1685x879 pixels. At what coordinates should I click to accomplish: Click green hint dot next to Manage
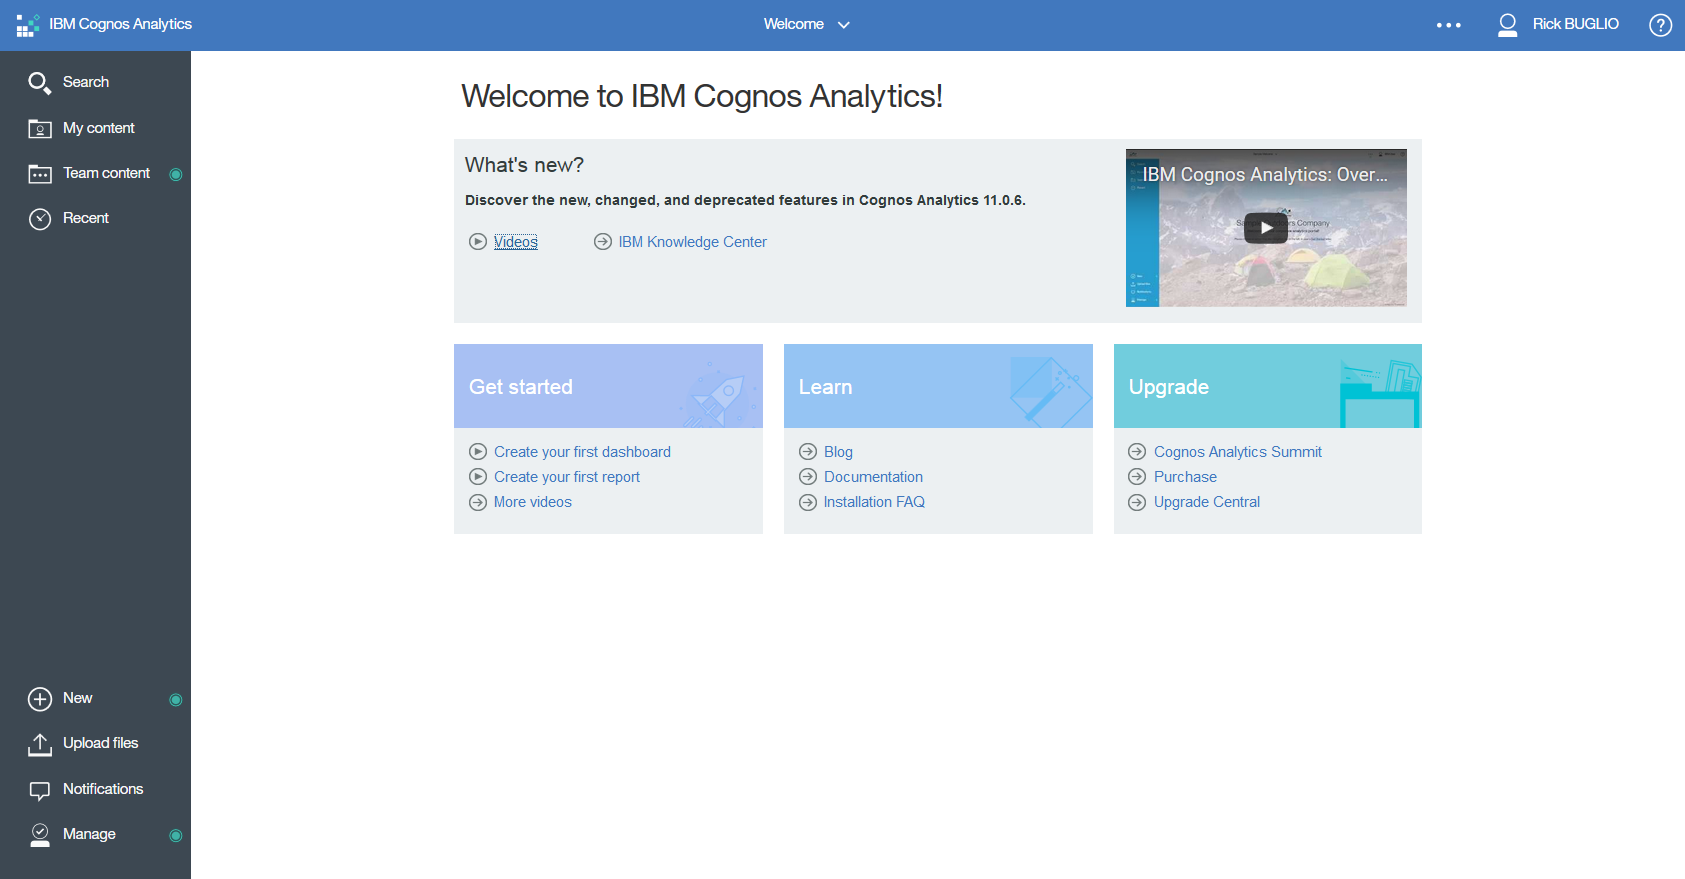[x=176, y=835]
